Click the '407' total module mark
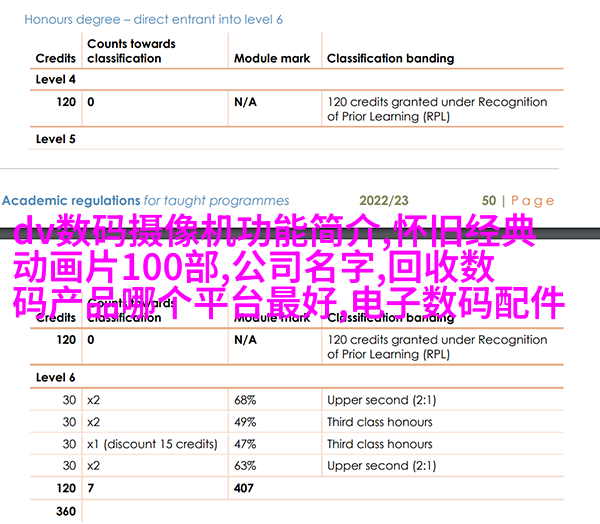Viewport: 600px width, 524px height. 244,488
